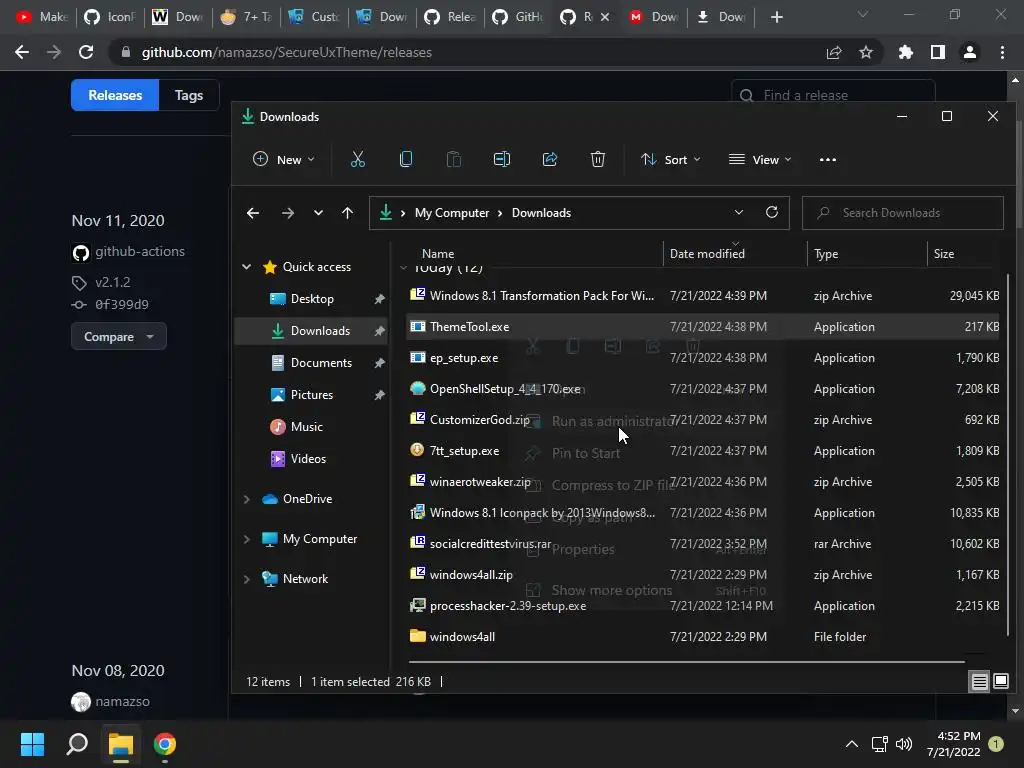
Task: Click the File Explorer taskbar icon
Action: click(x=121, y=744)
